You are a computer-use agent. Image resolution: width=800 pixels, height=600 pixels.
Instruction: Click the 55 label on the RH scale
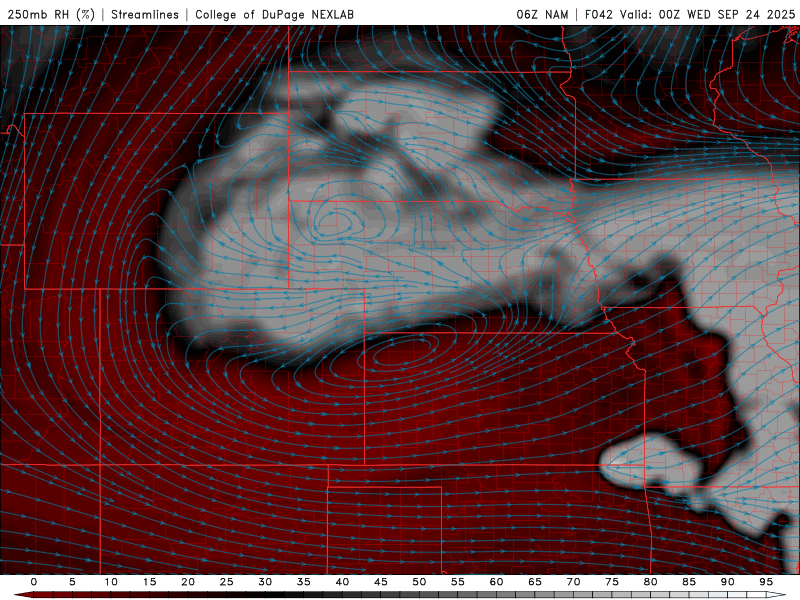(458, 582)
